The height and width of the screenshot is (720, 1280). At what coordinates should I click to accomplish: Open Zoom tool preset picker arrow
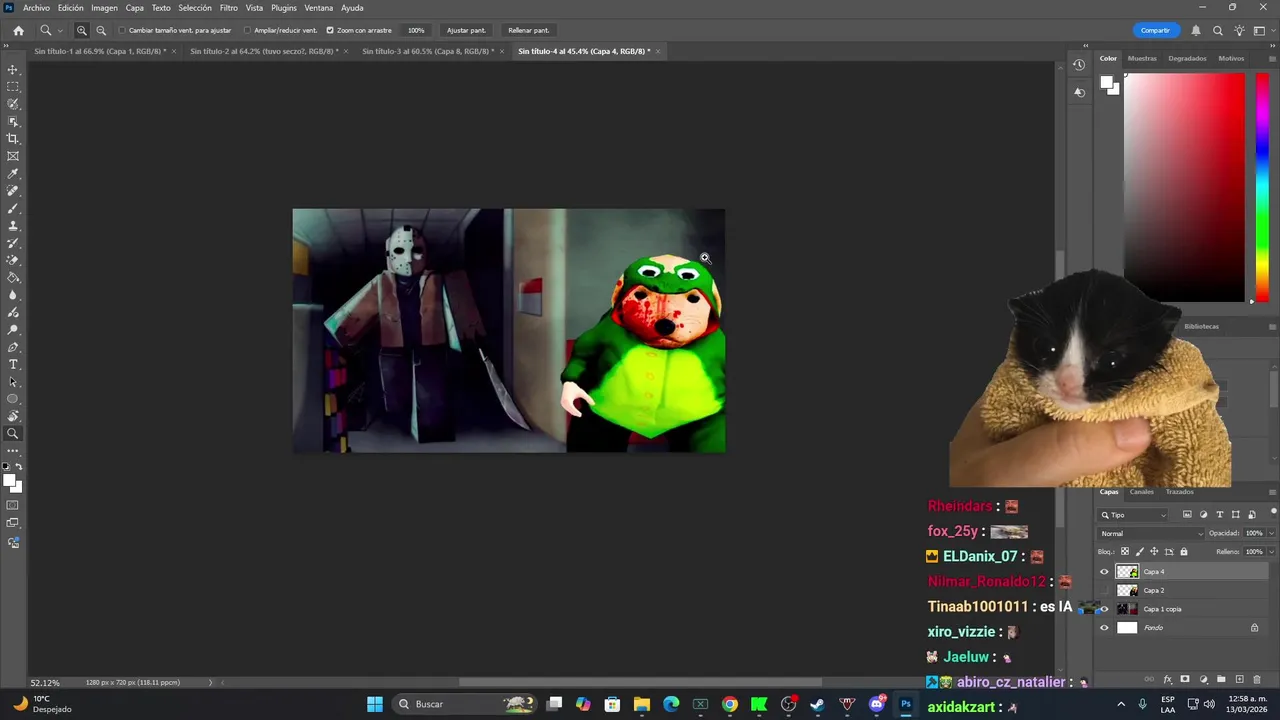coord(59,30)
